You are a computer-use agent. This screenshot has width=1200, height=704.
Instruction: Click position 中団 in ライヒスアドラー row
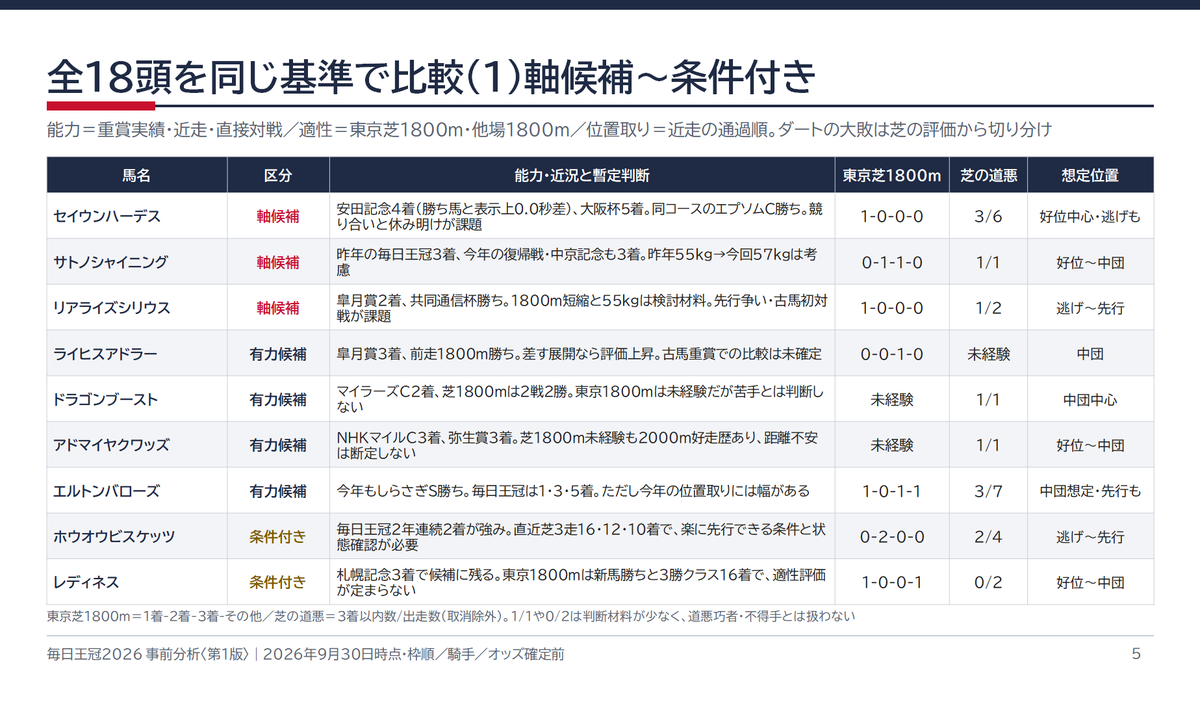[x=1090, y=354]
